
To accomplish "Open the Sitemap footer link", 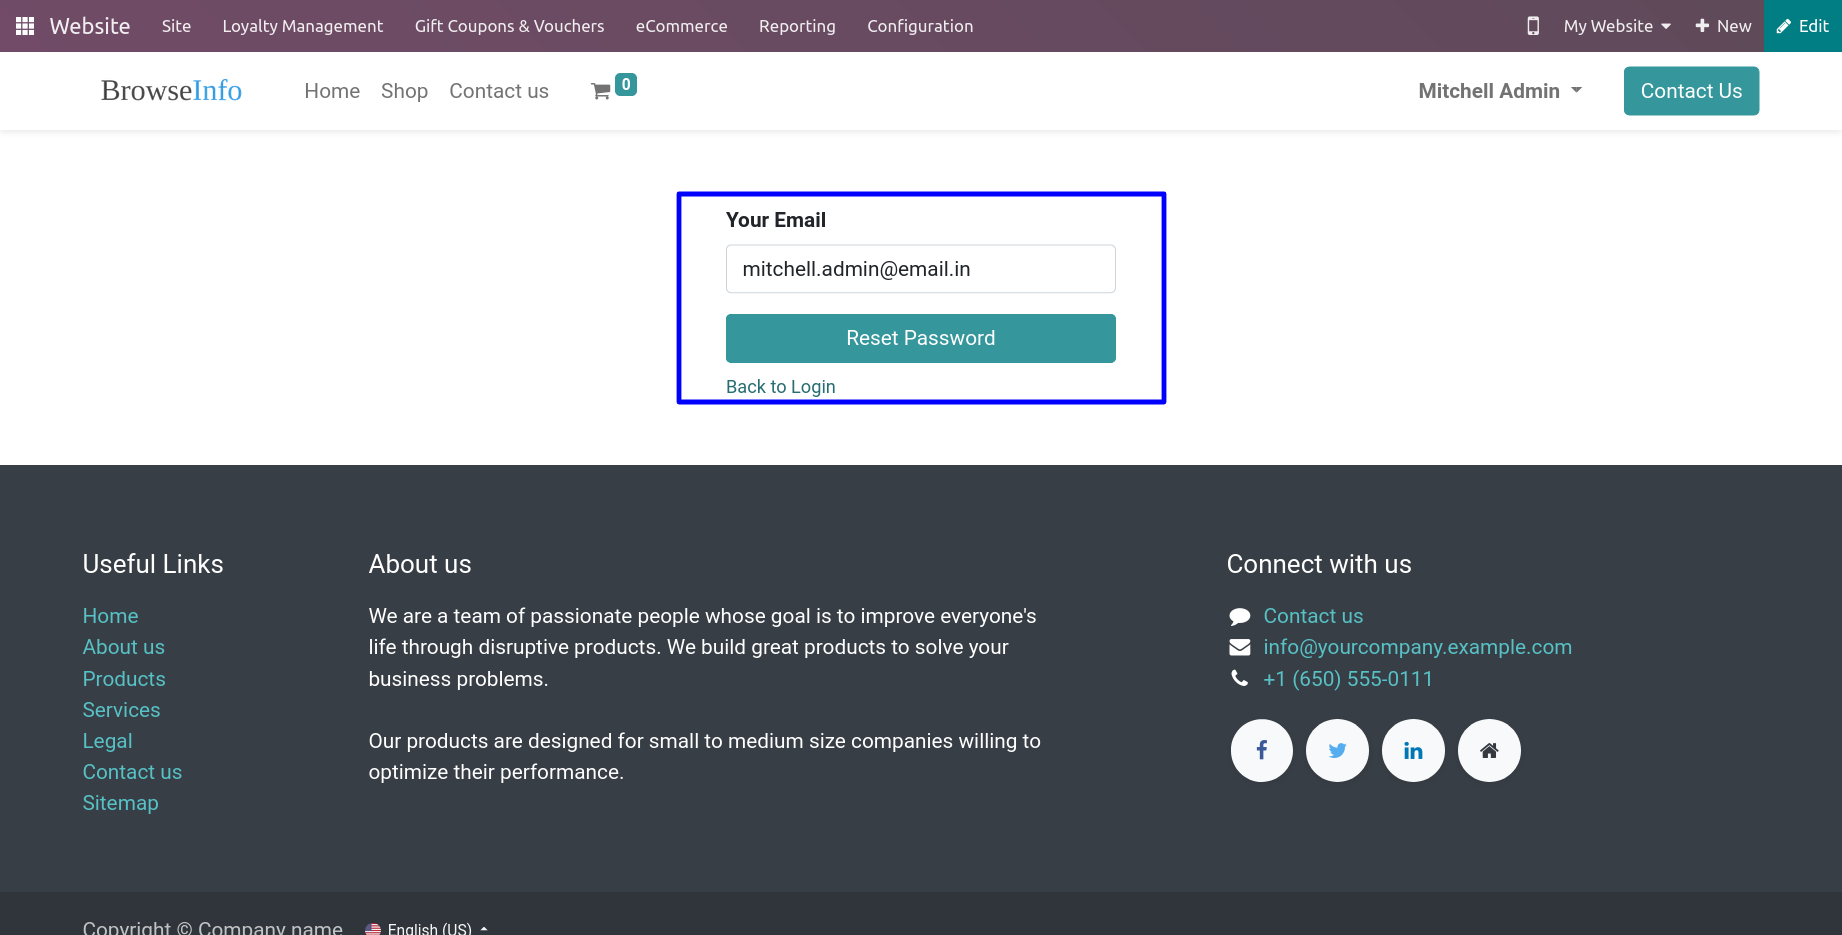I will (121, 803).
